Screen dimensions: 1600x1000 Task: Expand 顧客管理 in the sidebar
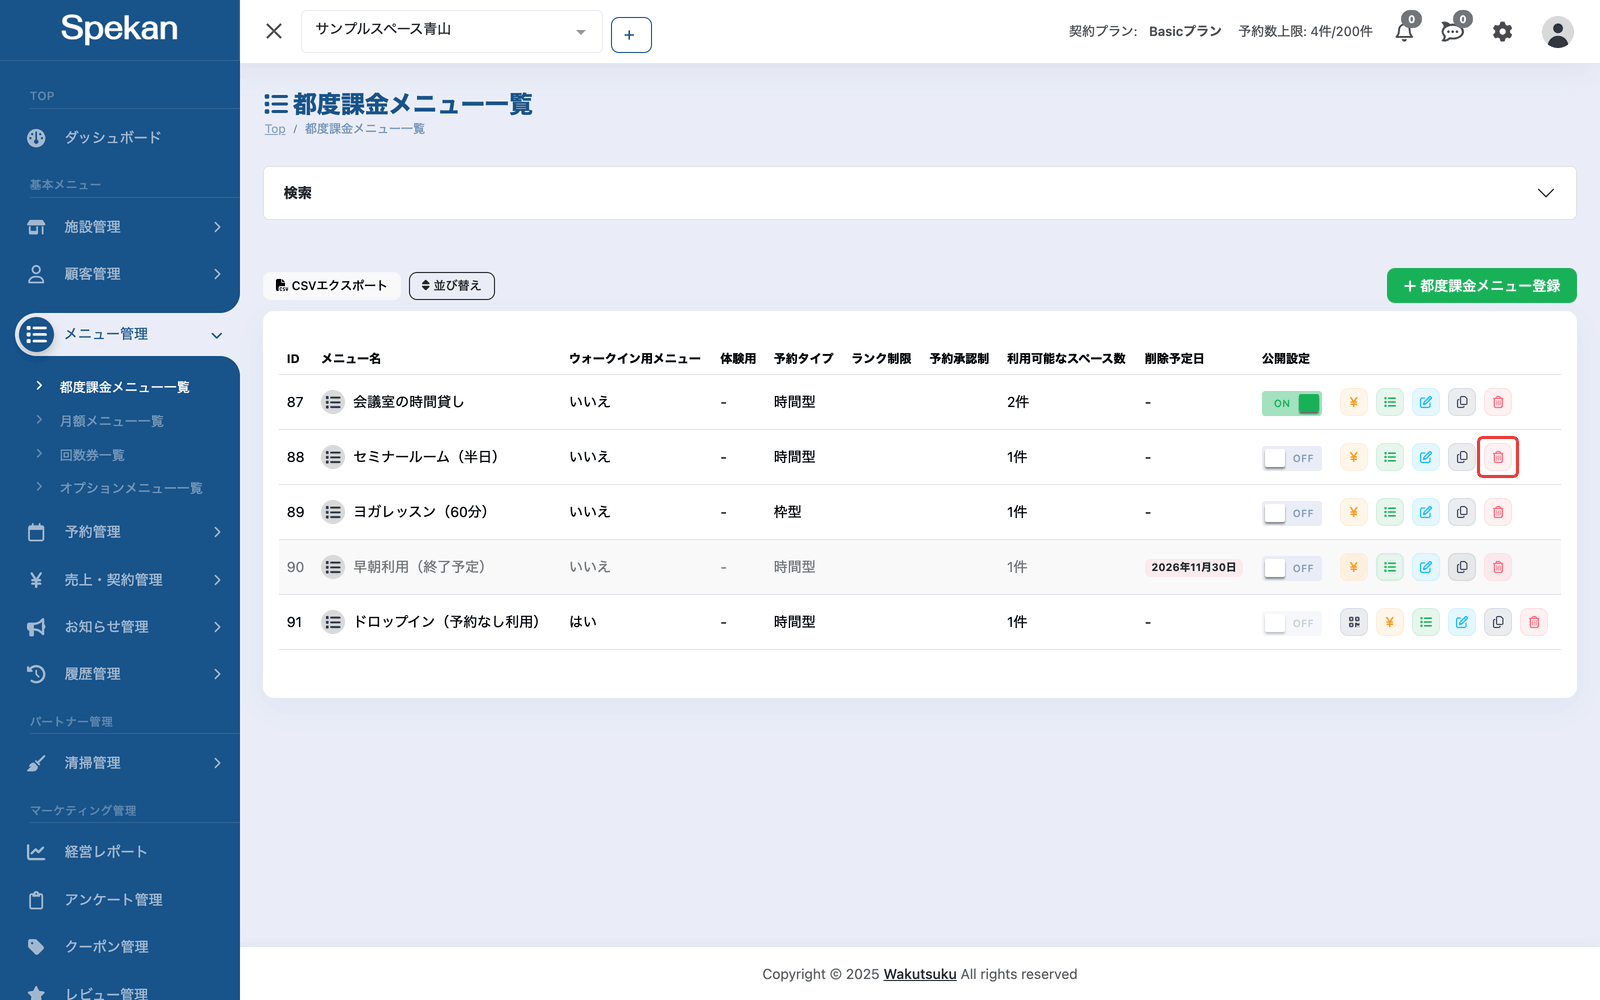pos(120,274)
